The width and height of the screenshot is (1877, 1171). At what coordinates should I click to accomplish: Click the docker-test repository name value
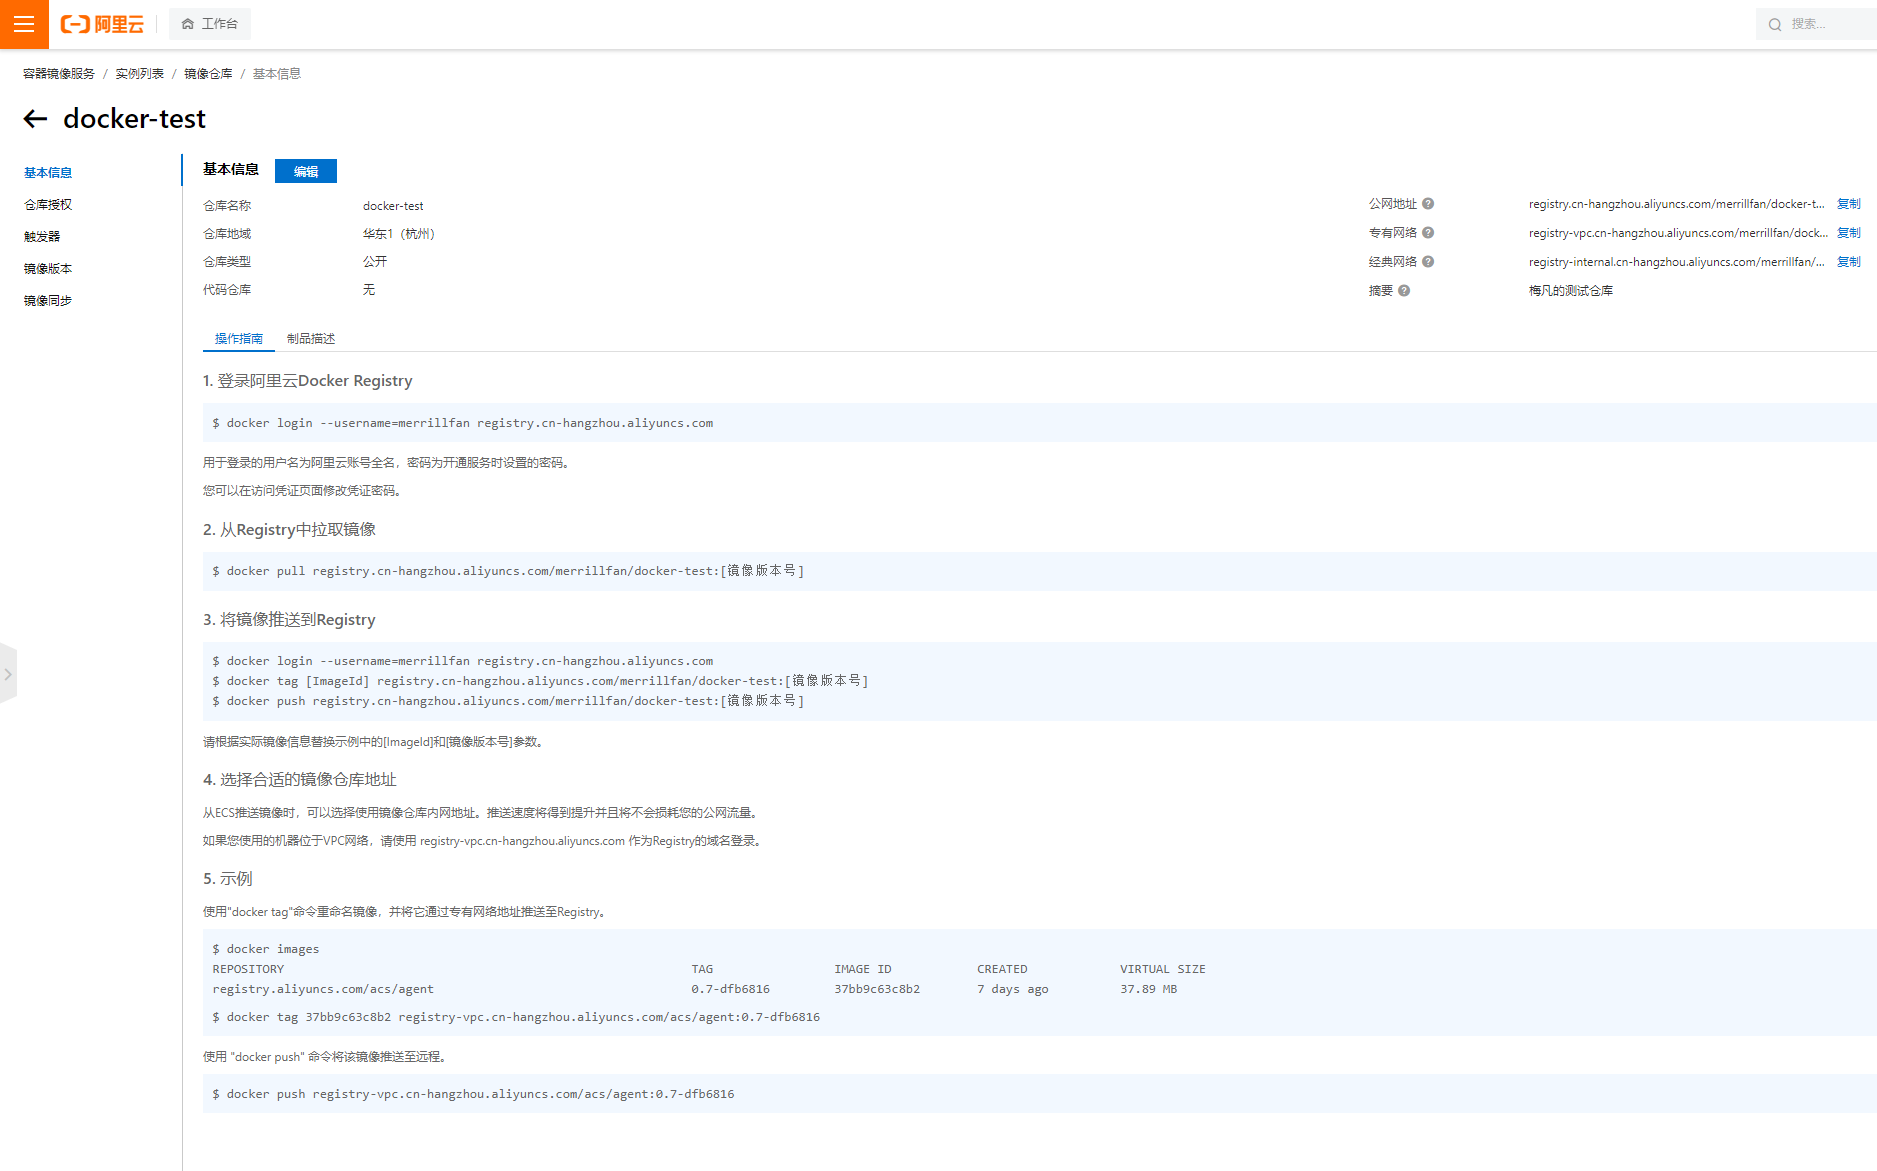pyautogui.click(x=393, y=206)
